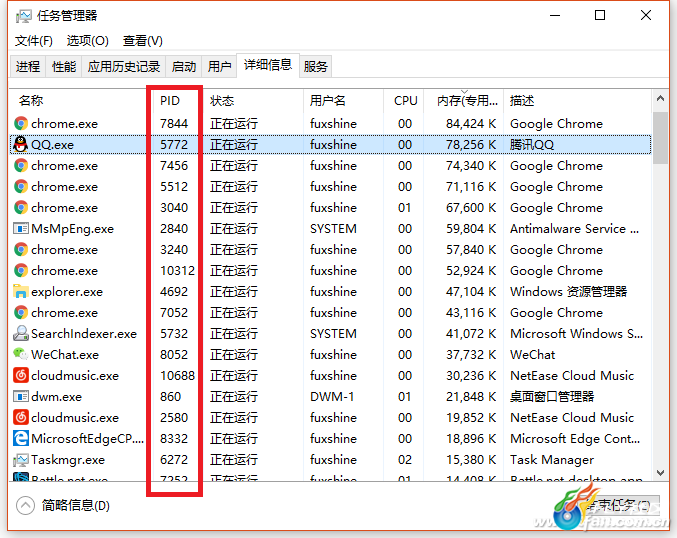The width and height of the screenshot is (677, 538).
Task: Click the description Task Manager
Action: point(552,460)
